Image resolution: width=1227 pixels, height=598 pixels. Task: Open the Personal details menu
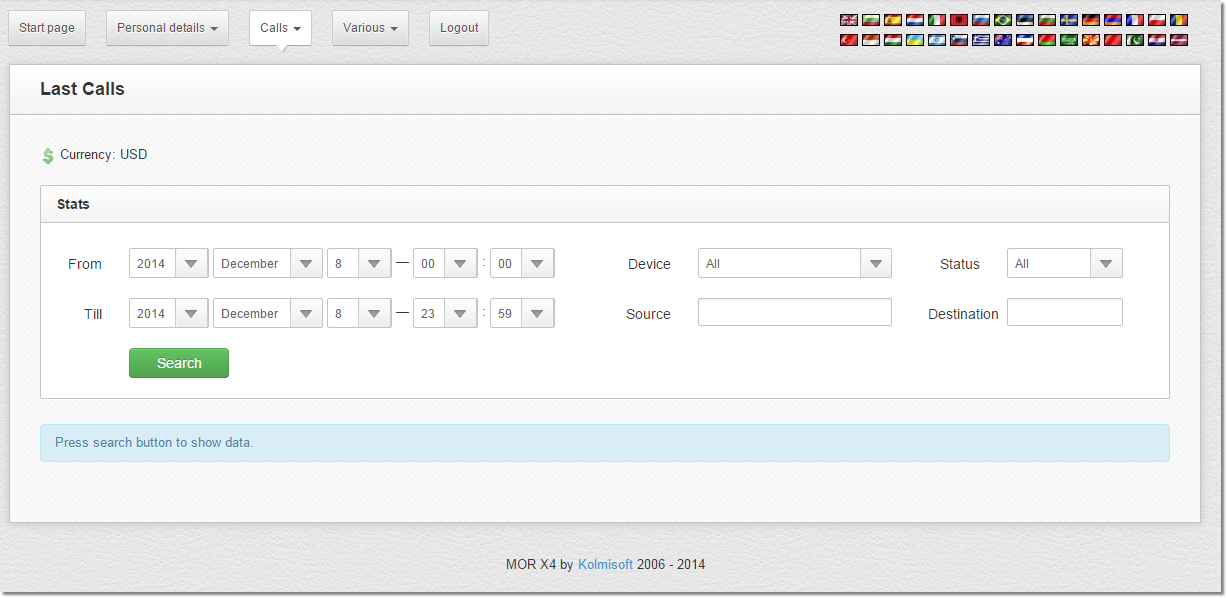click(x=167, y=28)
